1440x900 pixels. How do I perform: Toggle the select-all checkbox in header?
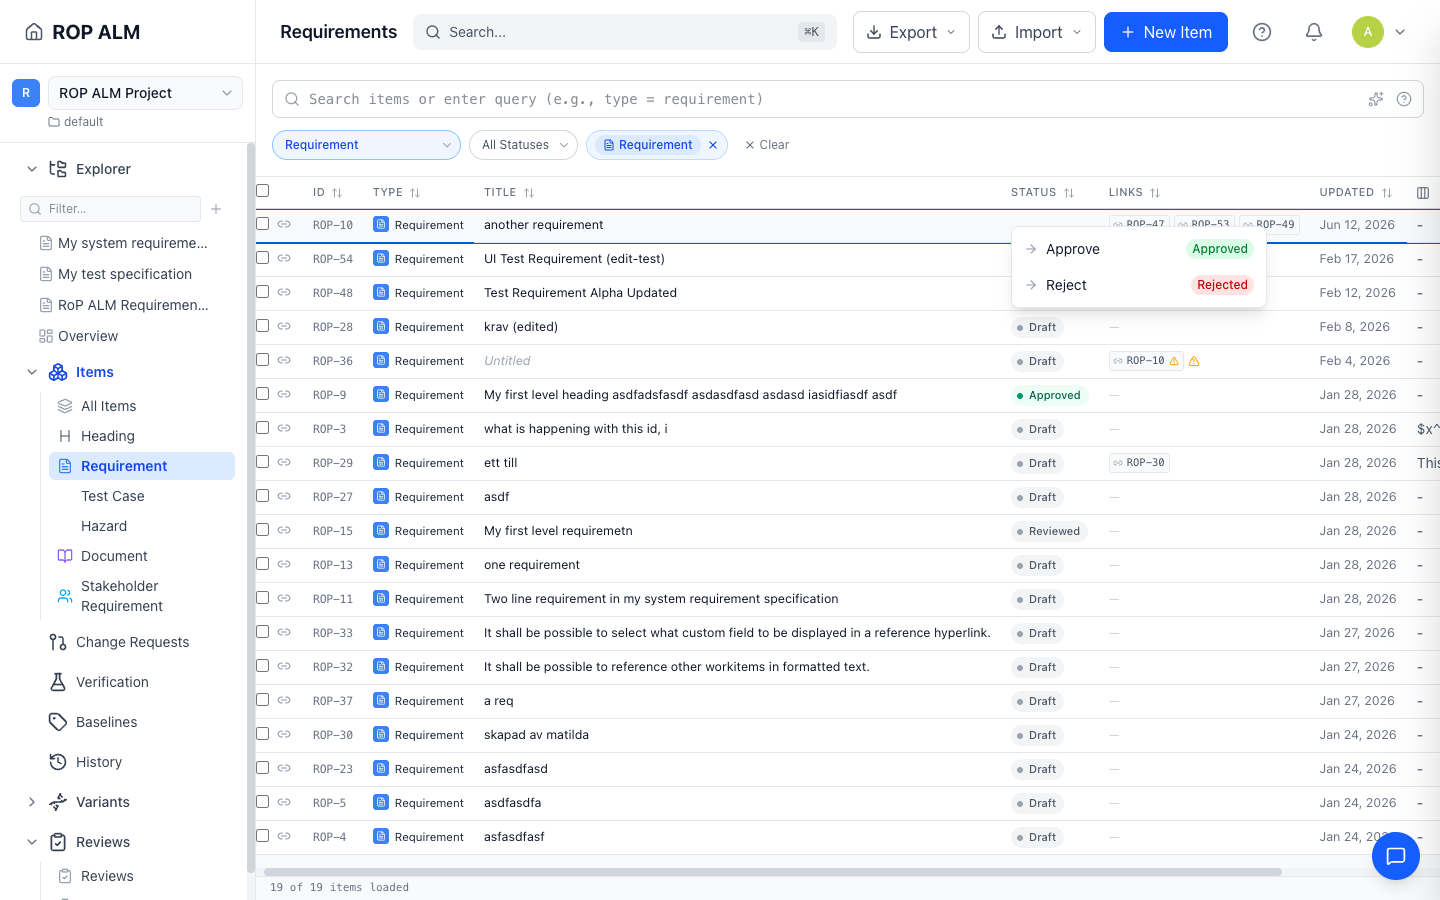point(263,190)
